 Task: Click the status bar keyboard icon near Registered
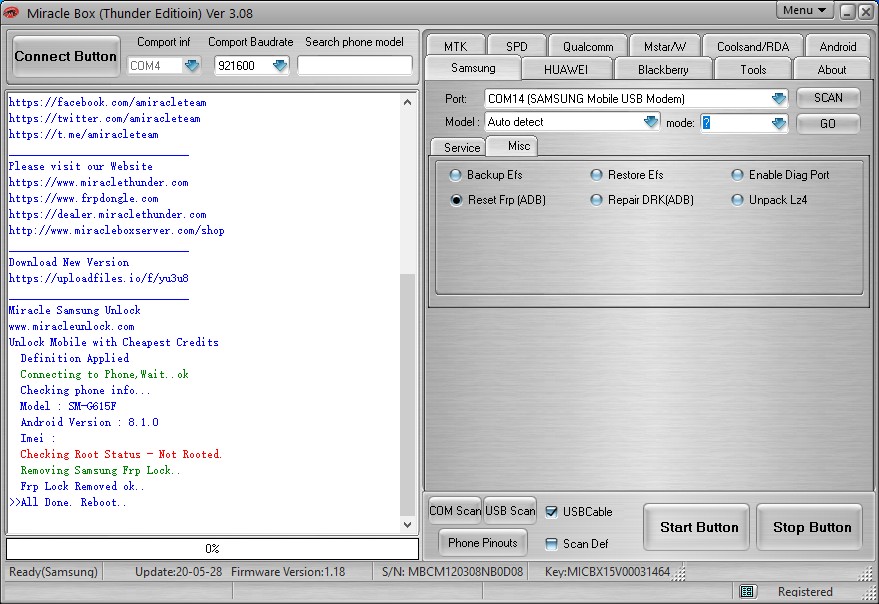click(747, 591)
